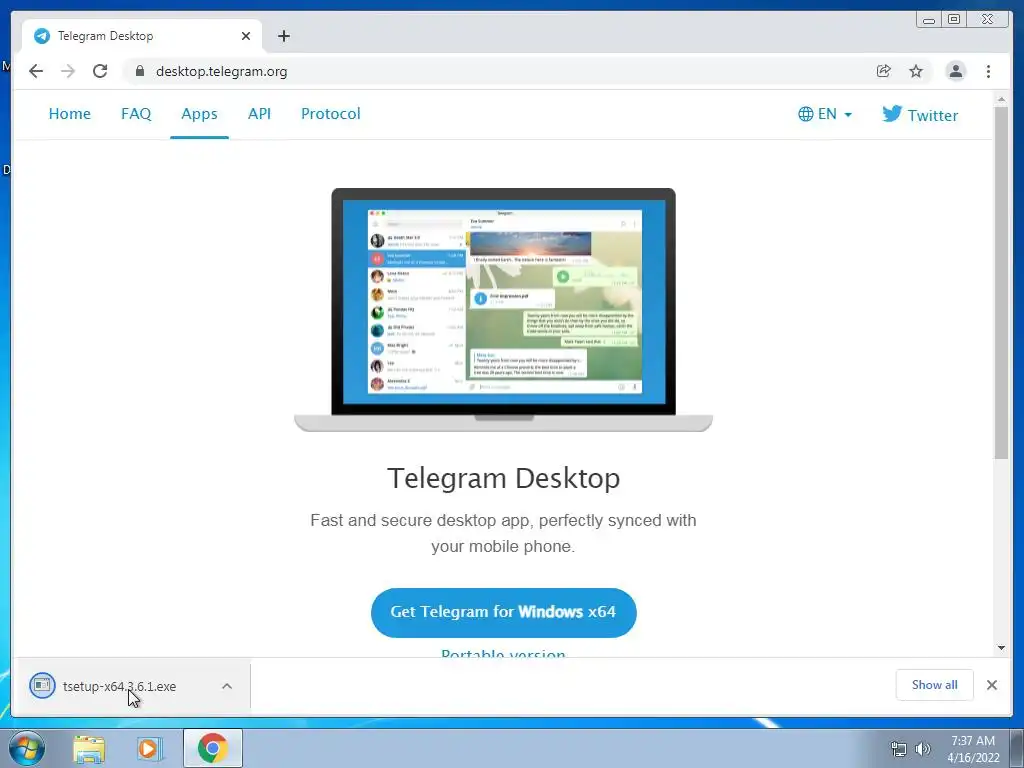Select the Telegram Desktop browser tab
Image resolution: width=1024 pixels, height=768 pixels.
[142, 36]
